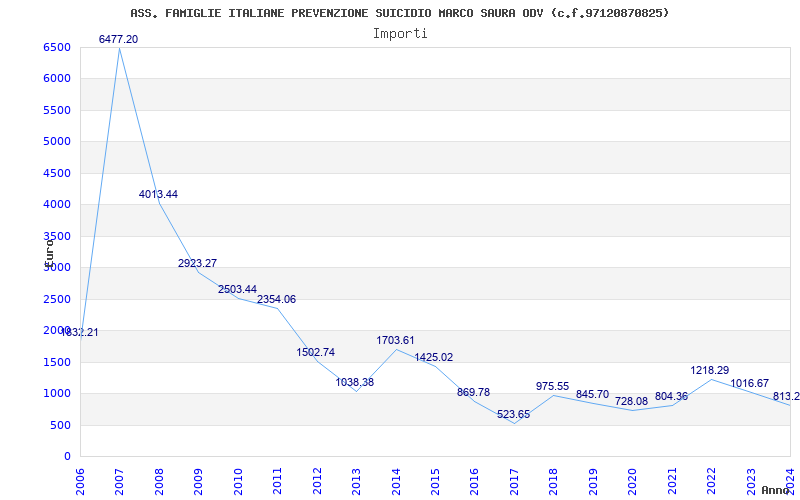Screen dimensions: 800x500
Task: Click the x-axis year 2009
Action: click(198, 481)
